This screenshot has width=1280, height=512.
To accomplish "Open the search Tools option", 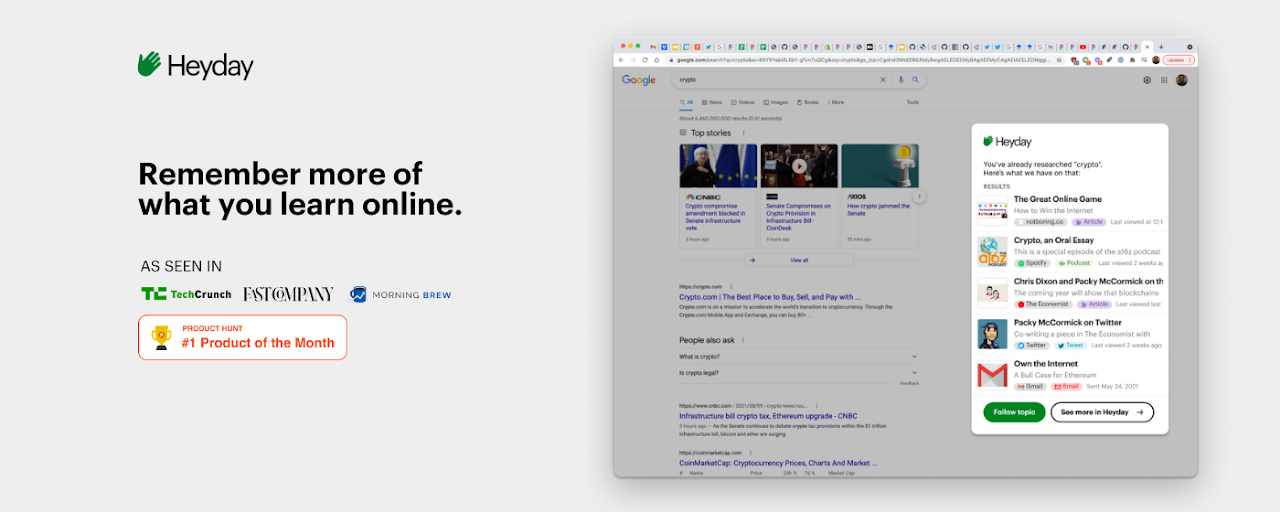I will coord(912,102).
